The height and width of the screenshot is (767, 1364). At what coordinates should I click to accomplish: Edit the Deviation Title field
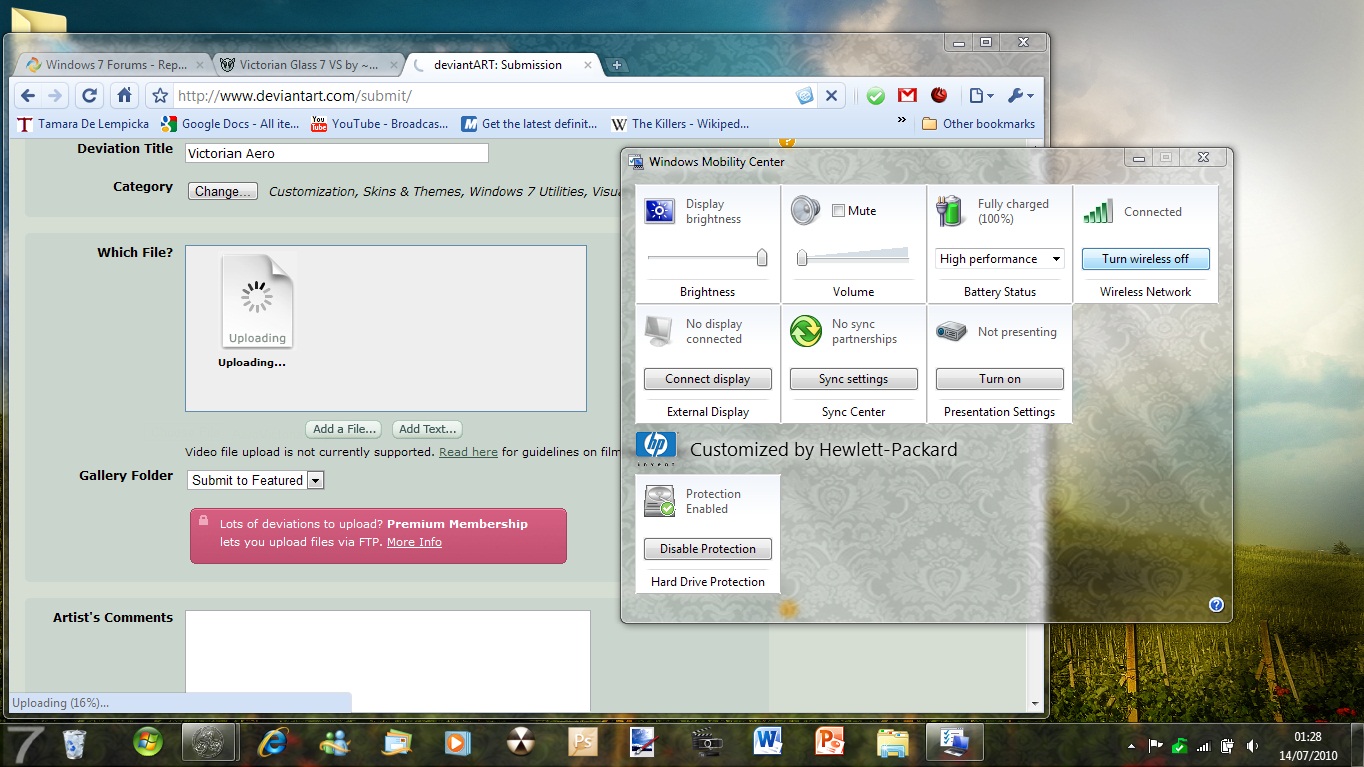coord(337,153)
